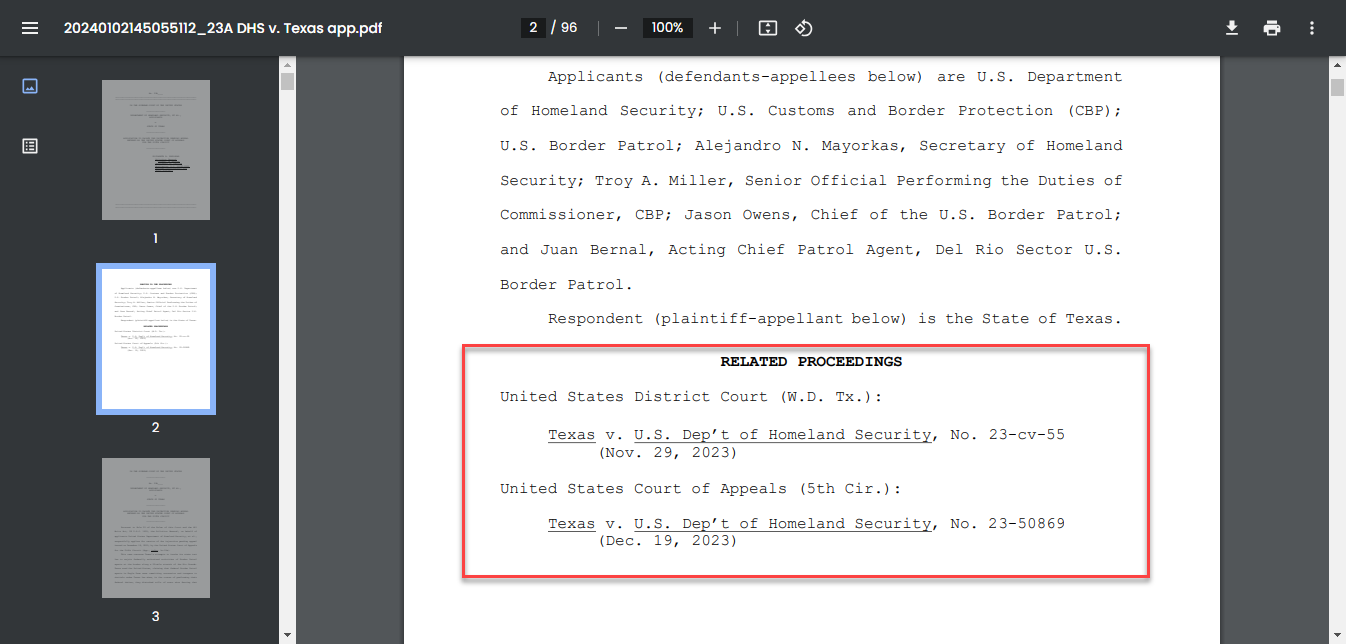Click 'United States Court of Appeals (5th Cir.):' line
Screen dimensions: 1346x644
point(701,489)
